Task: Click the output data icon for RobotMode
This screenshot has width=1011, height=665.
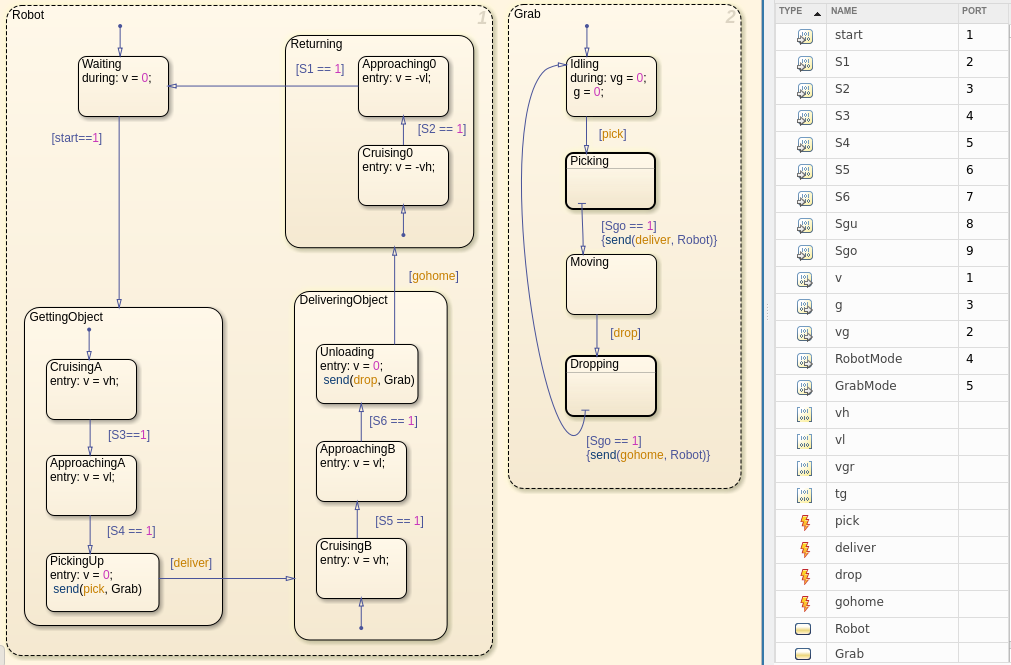Action: [804, 360]
